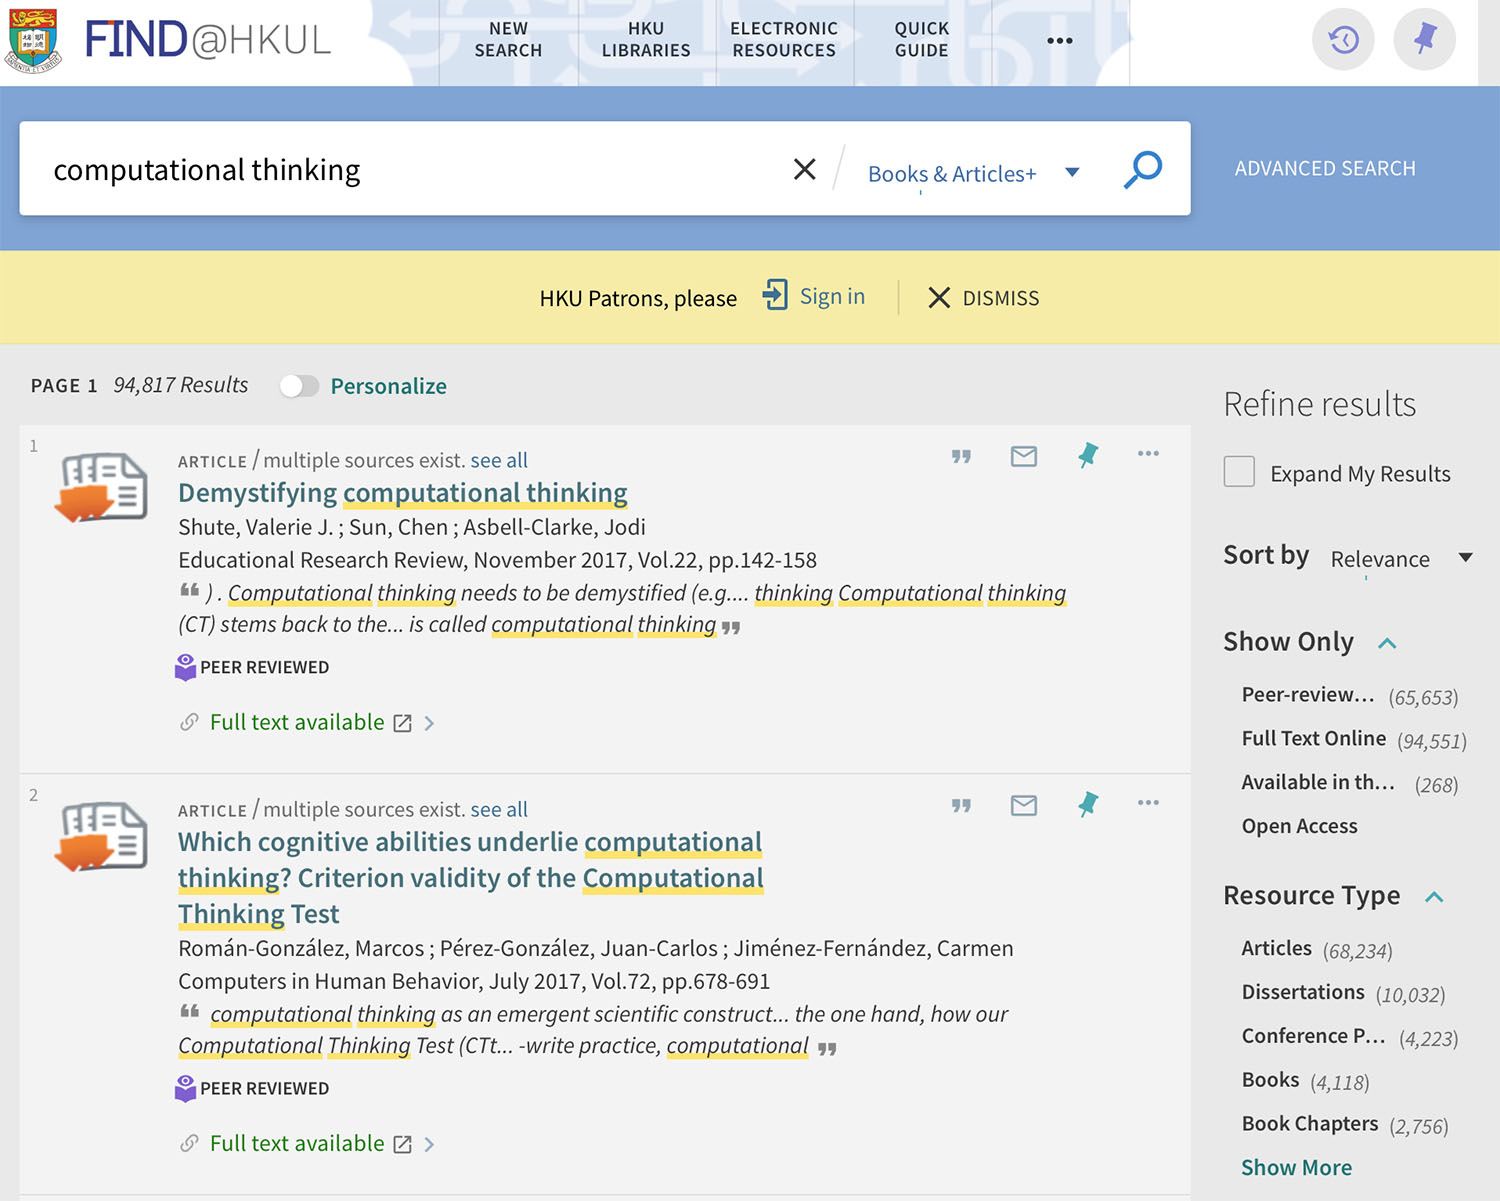
Task: Email the Demystifying computational thinking record
Action: (1024, 456)
